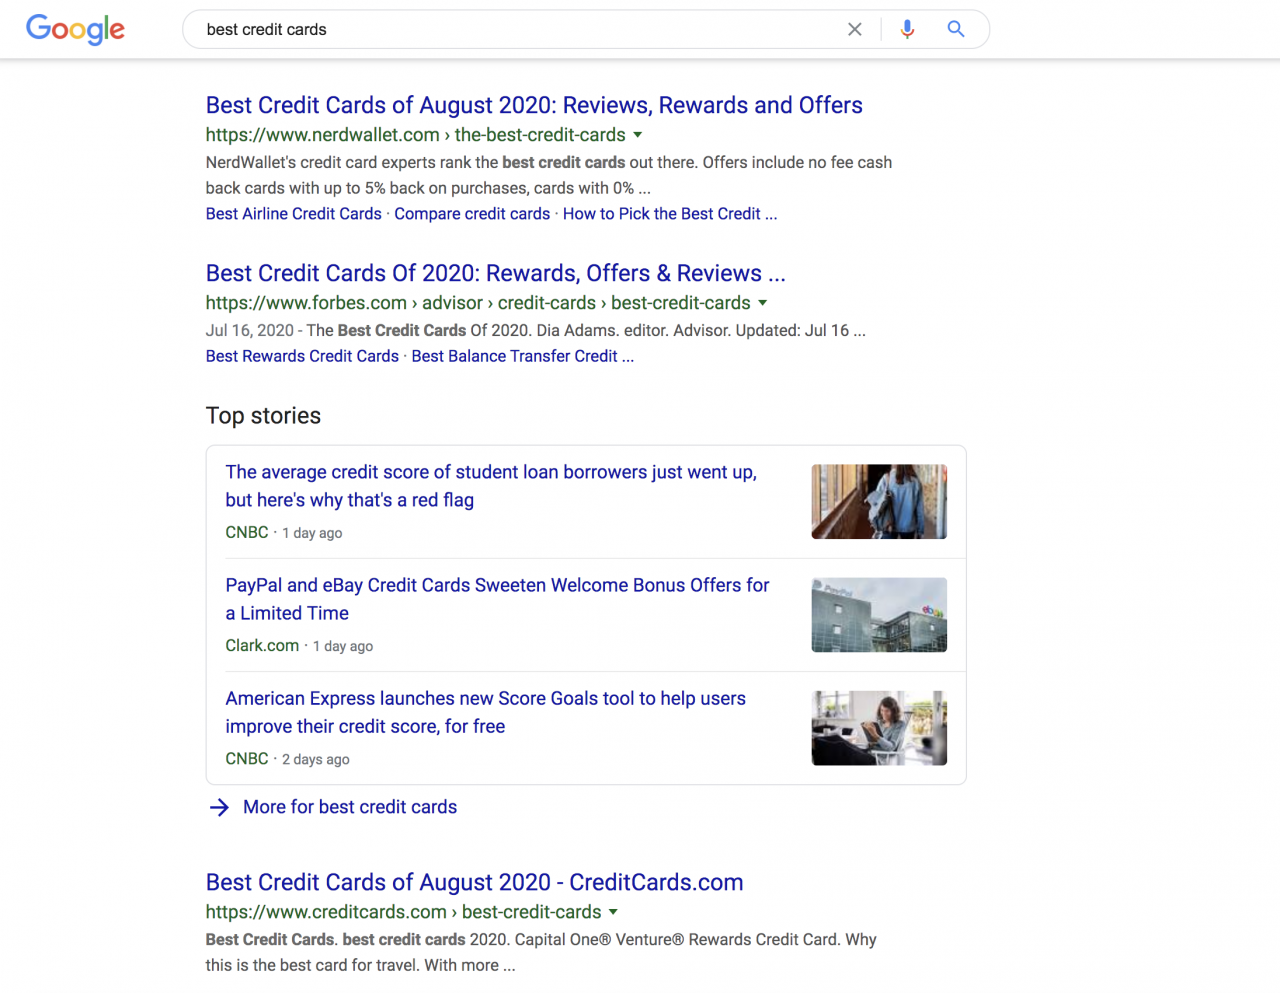The width and height of the screenshot is (1280, 993).
Task: Click forbes.com advisor green URL text
Action: point(478,303)
